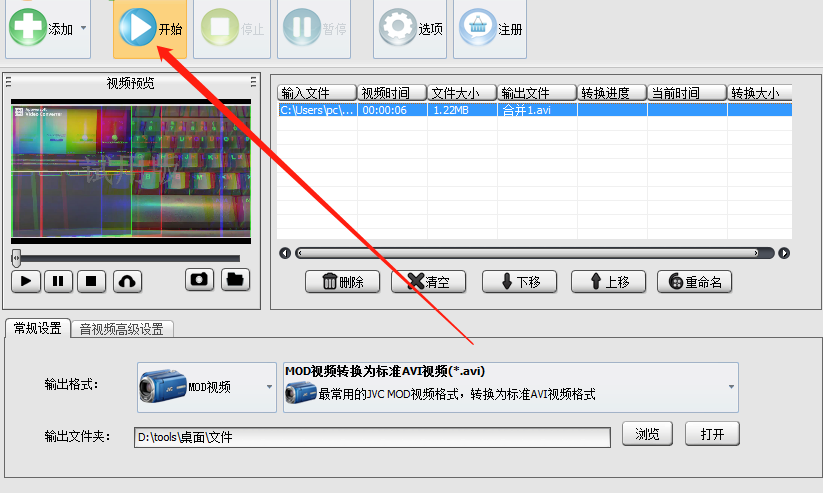Click the output folder path field
Screen dimensions: 823x493
tap(372, 437)
